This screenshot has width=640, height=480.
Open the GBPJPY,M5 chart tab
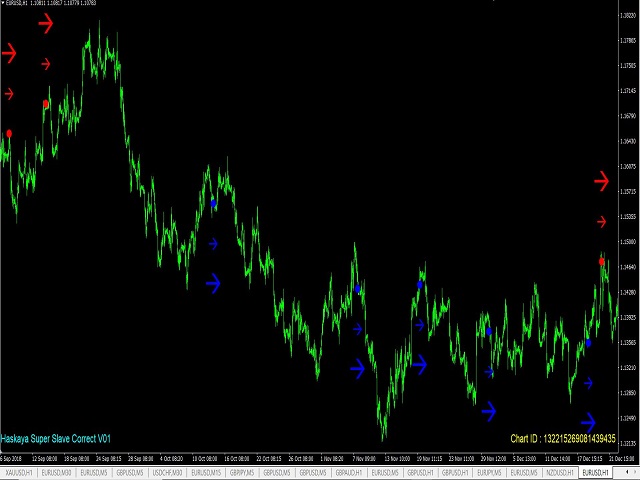(242, 473)
